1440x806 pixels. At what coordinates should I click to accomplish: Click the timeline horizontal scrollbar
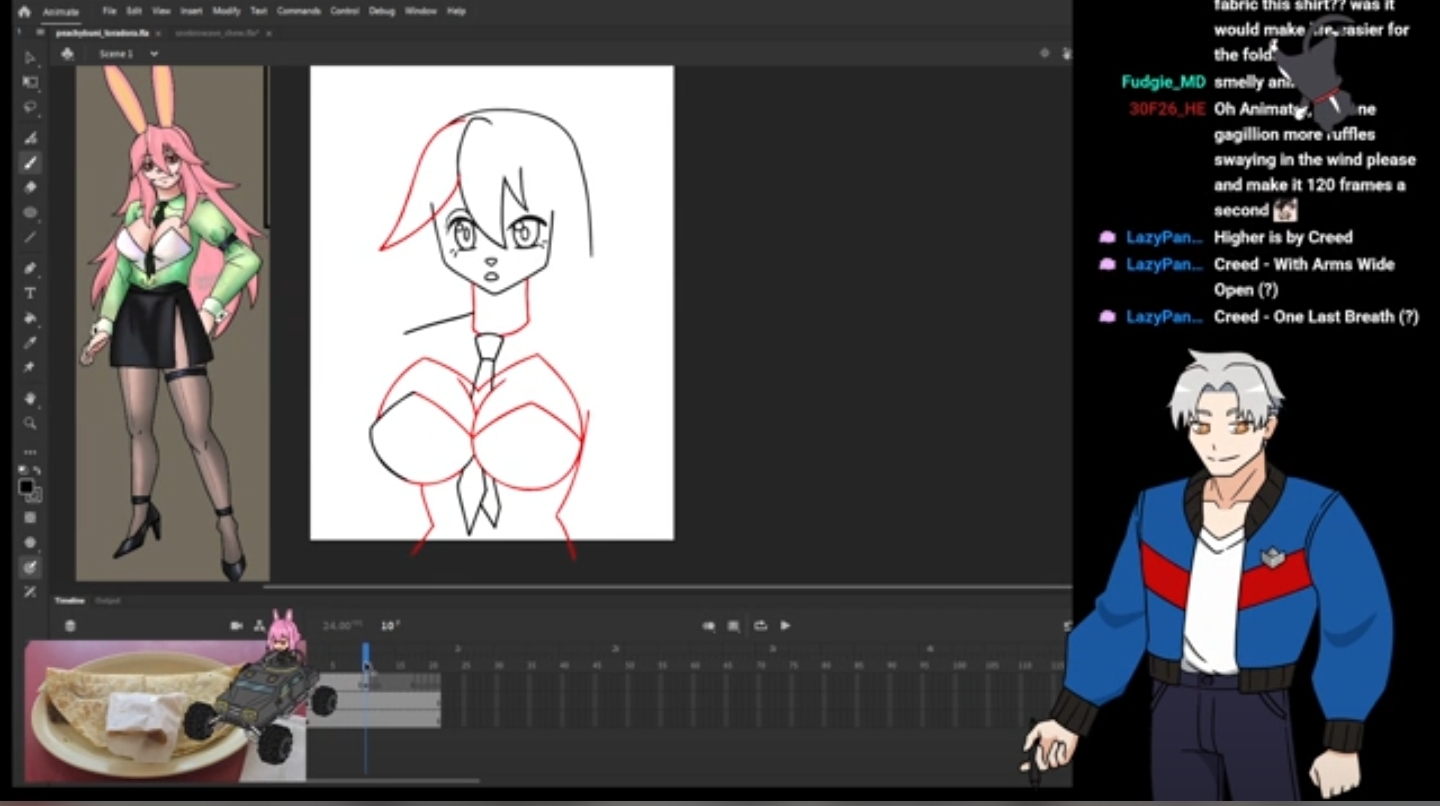393,780
